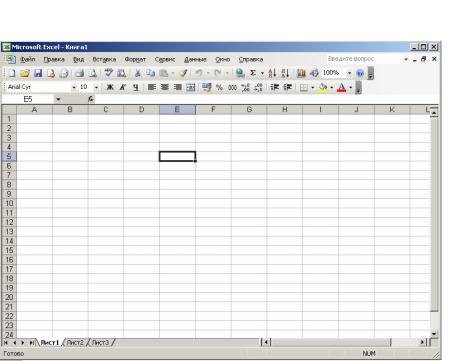Viewport: 471px width, 361px height.
Task: Click the Increase Indent icon
Action: coord(288,87)
